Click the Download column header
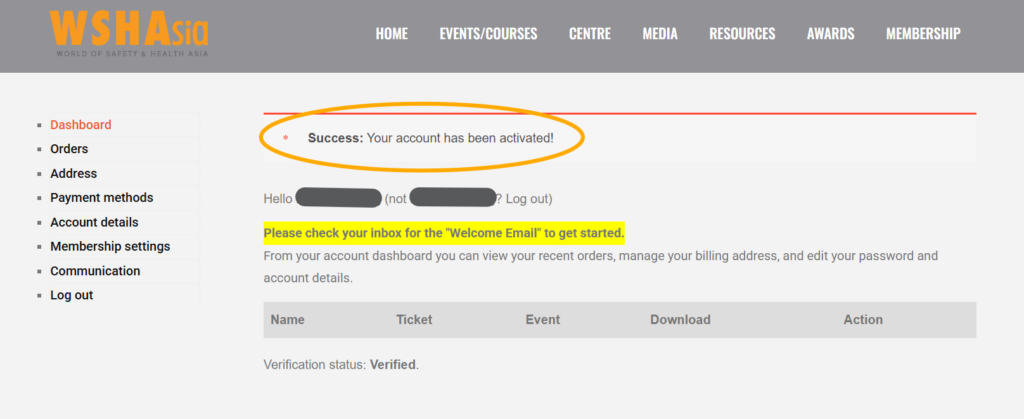The height and width of the screenshot is (419, 1024). click(680, 320)
